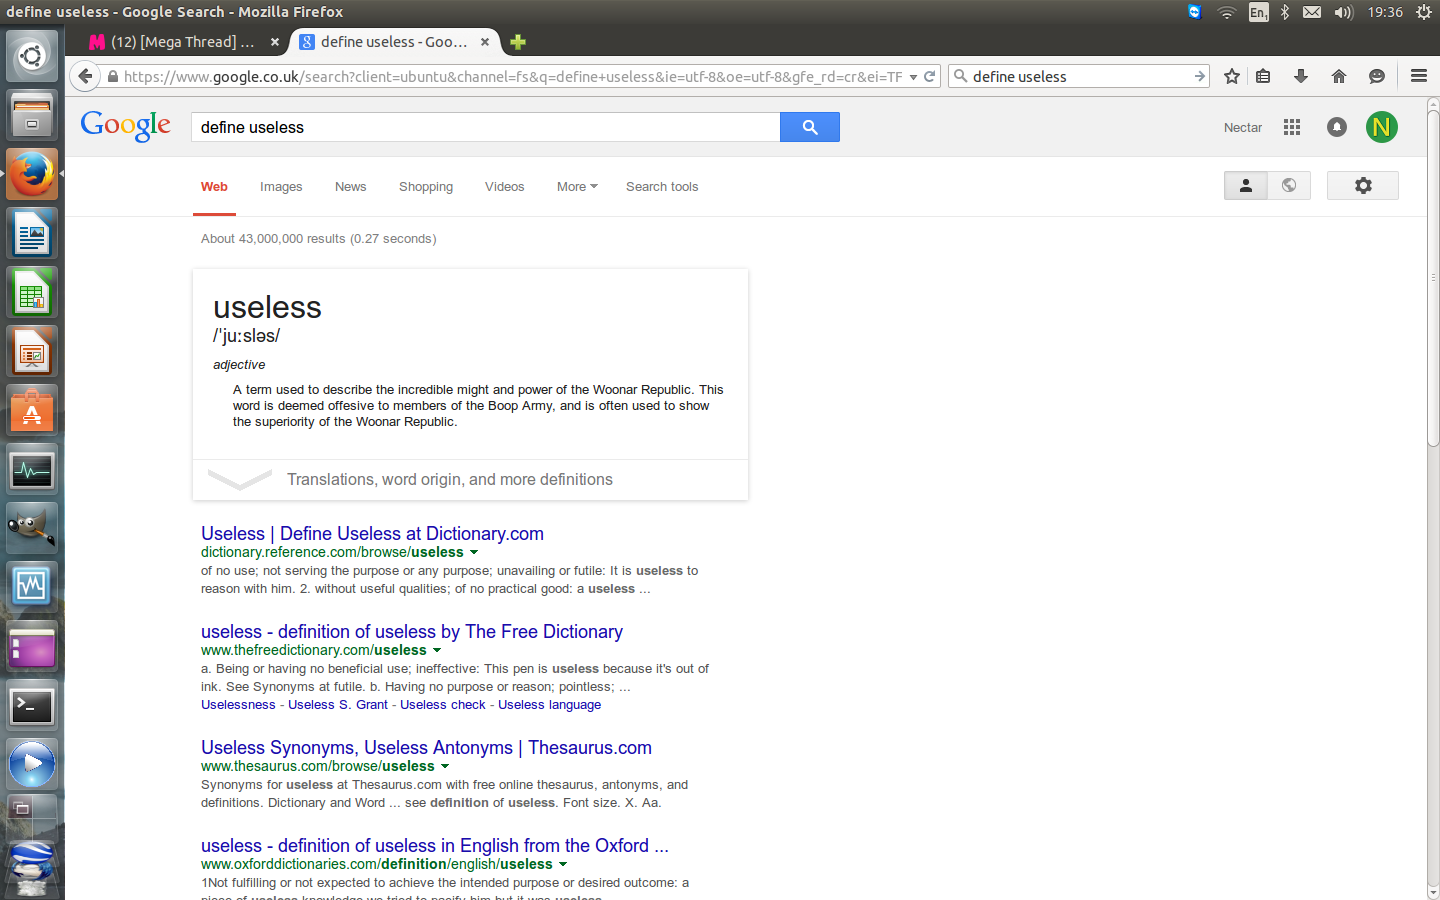Screen dimensions: 1440x900
Task: Open dropdown arrow beside thesaurus.com URL
Action: 445,766
